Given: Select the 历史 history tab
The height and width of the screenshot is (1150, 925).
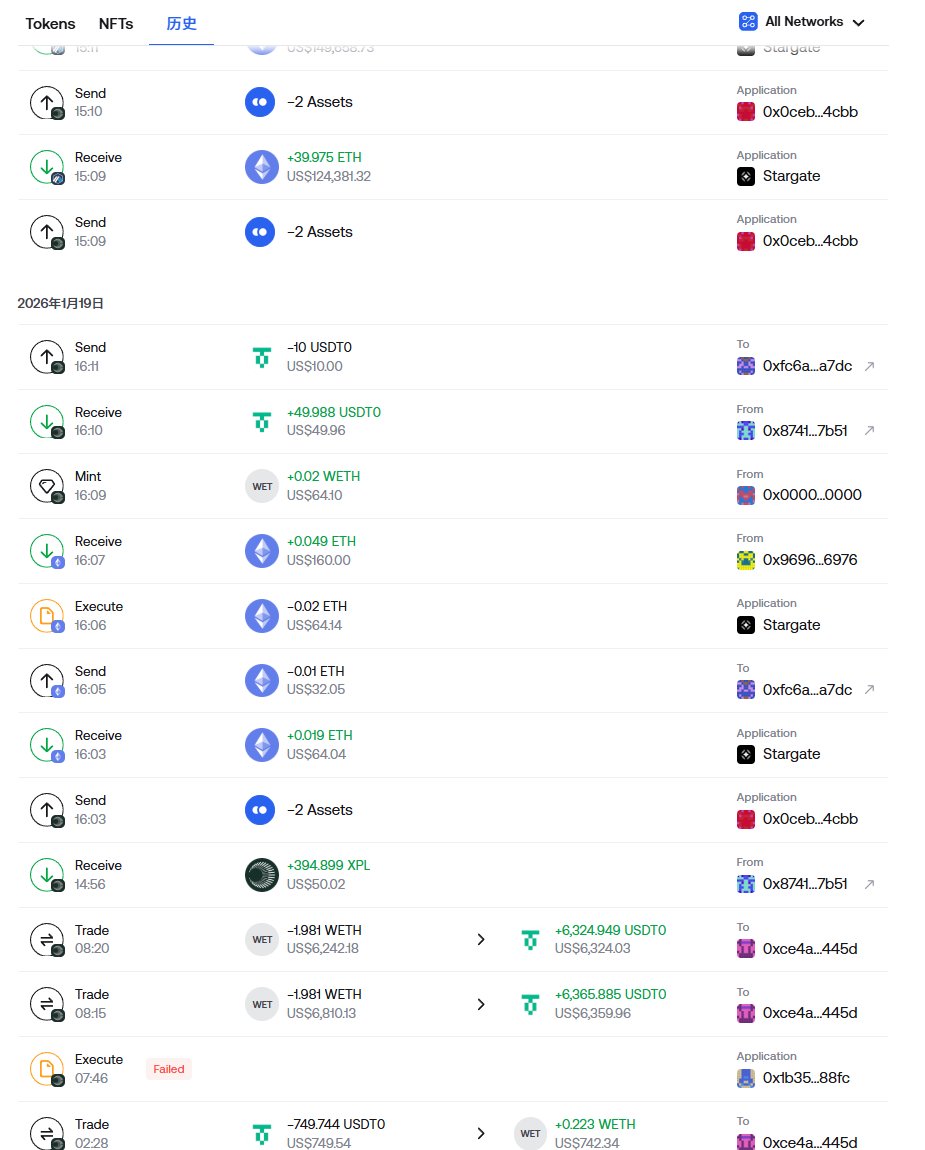Looking at the screenshot, I should pyautogui.click(x=181, y=23).
